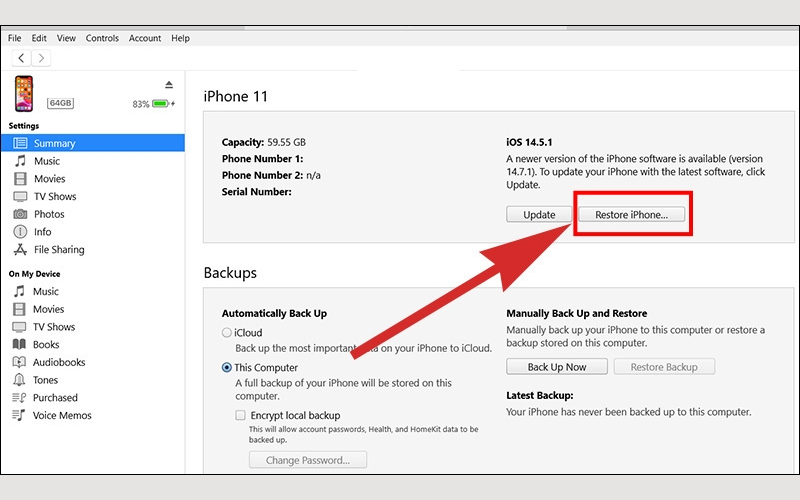The width and height of the screenshot is (800, 500).
Task: Click the eject iPhone icon
Action: (x=169, y=84)
